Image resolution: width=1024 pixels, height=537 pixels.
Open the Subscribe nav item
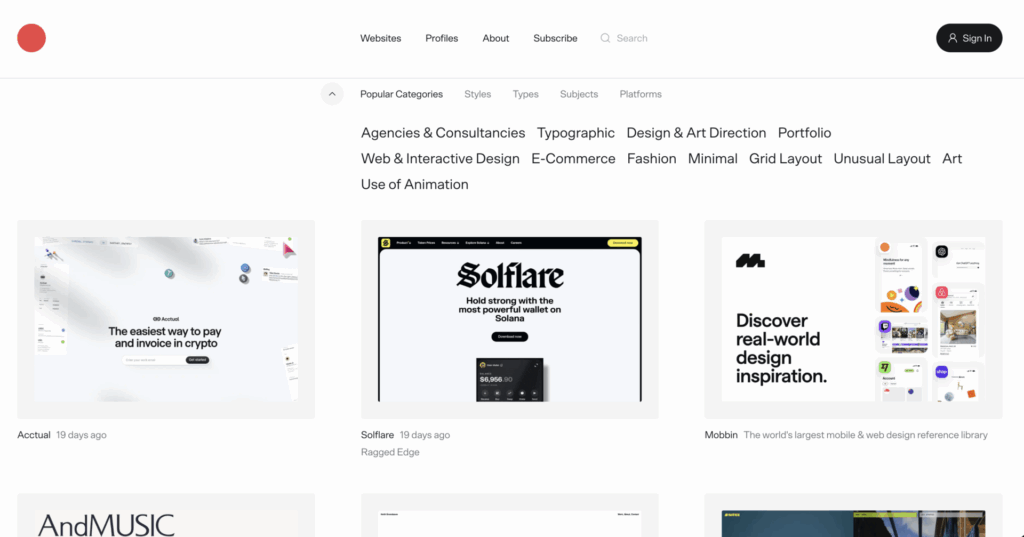coord(555,38)
